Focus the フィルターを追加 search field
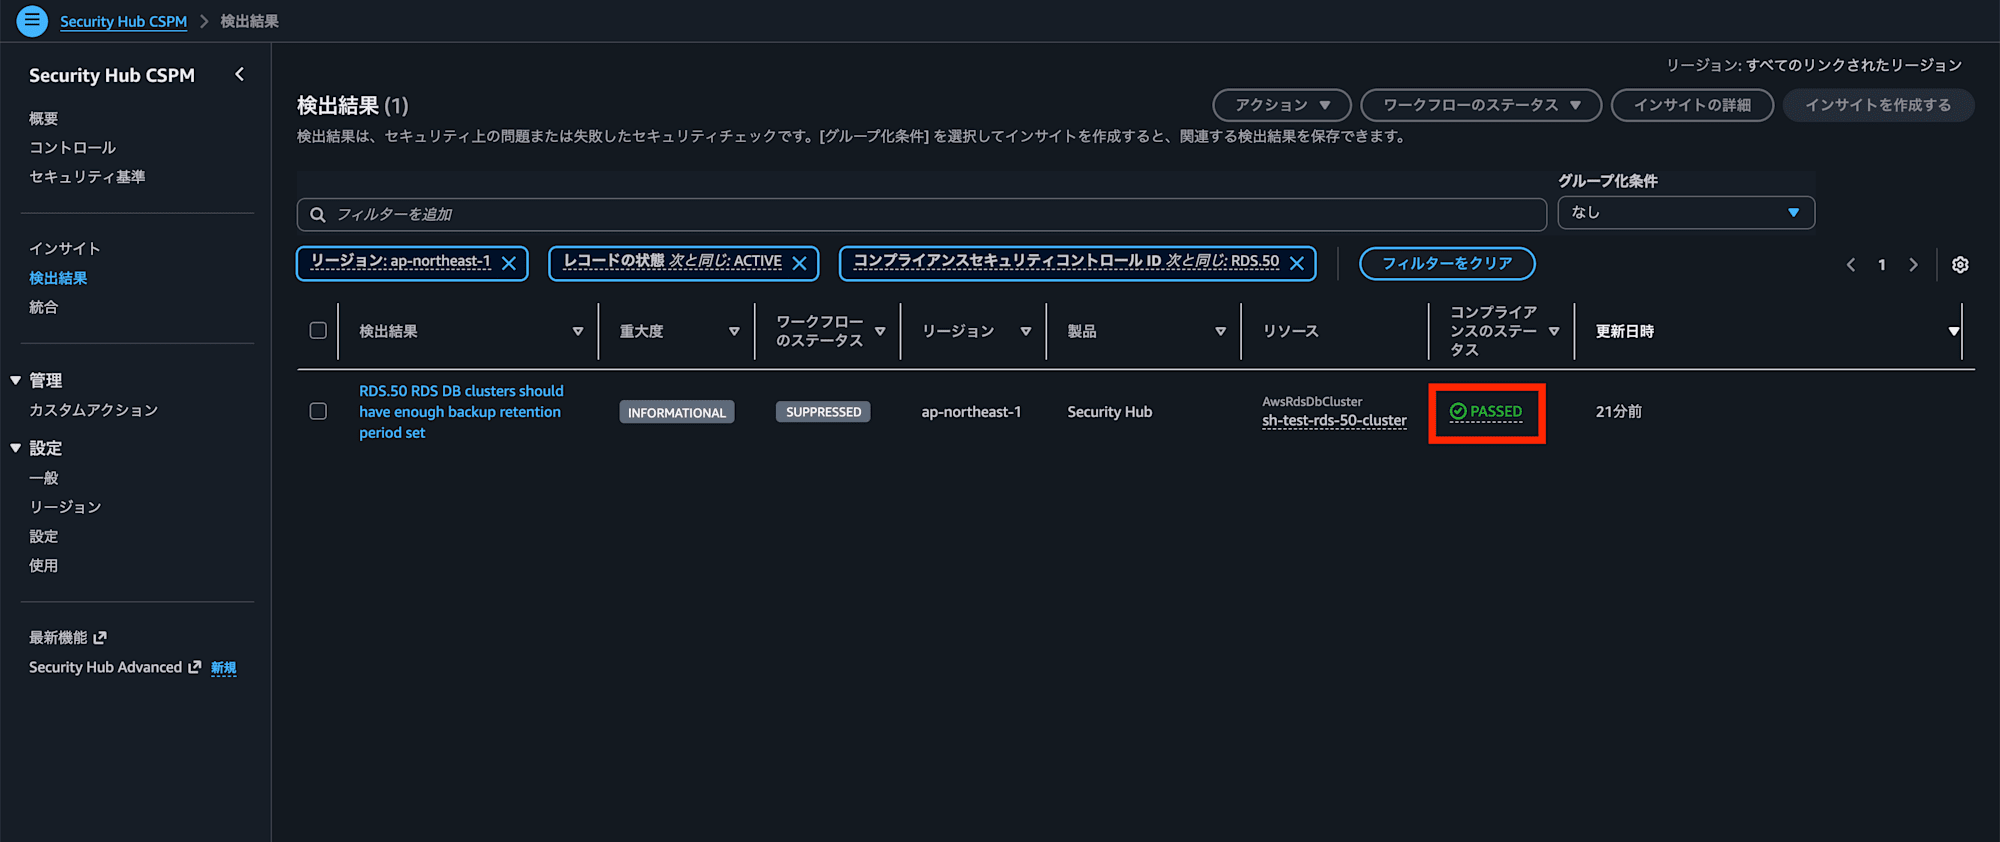The width and height of the screenshot is (2000, 842). 921,214
